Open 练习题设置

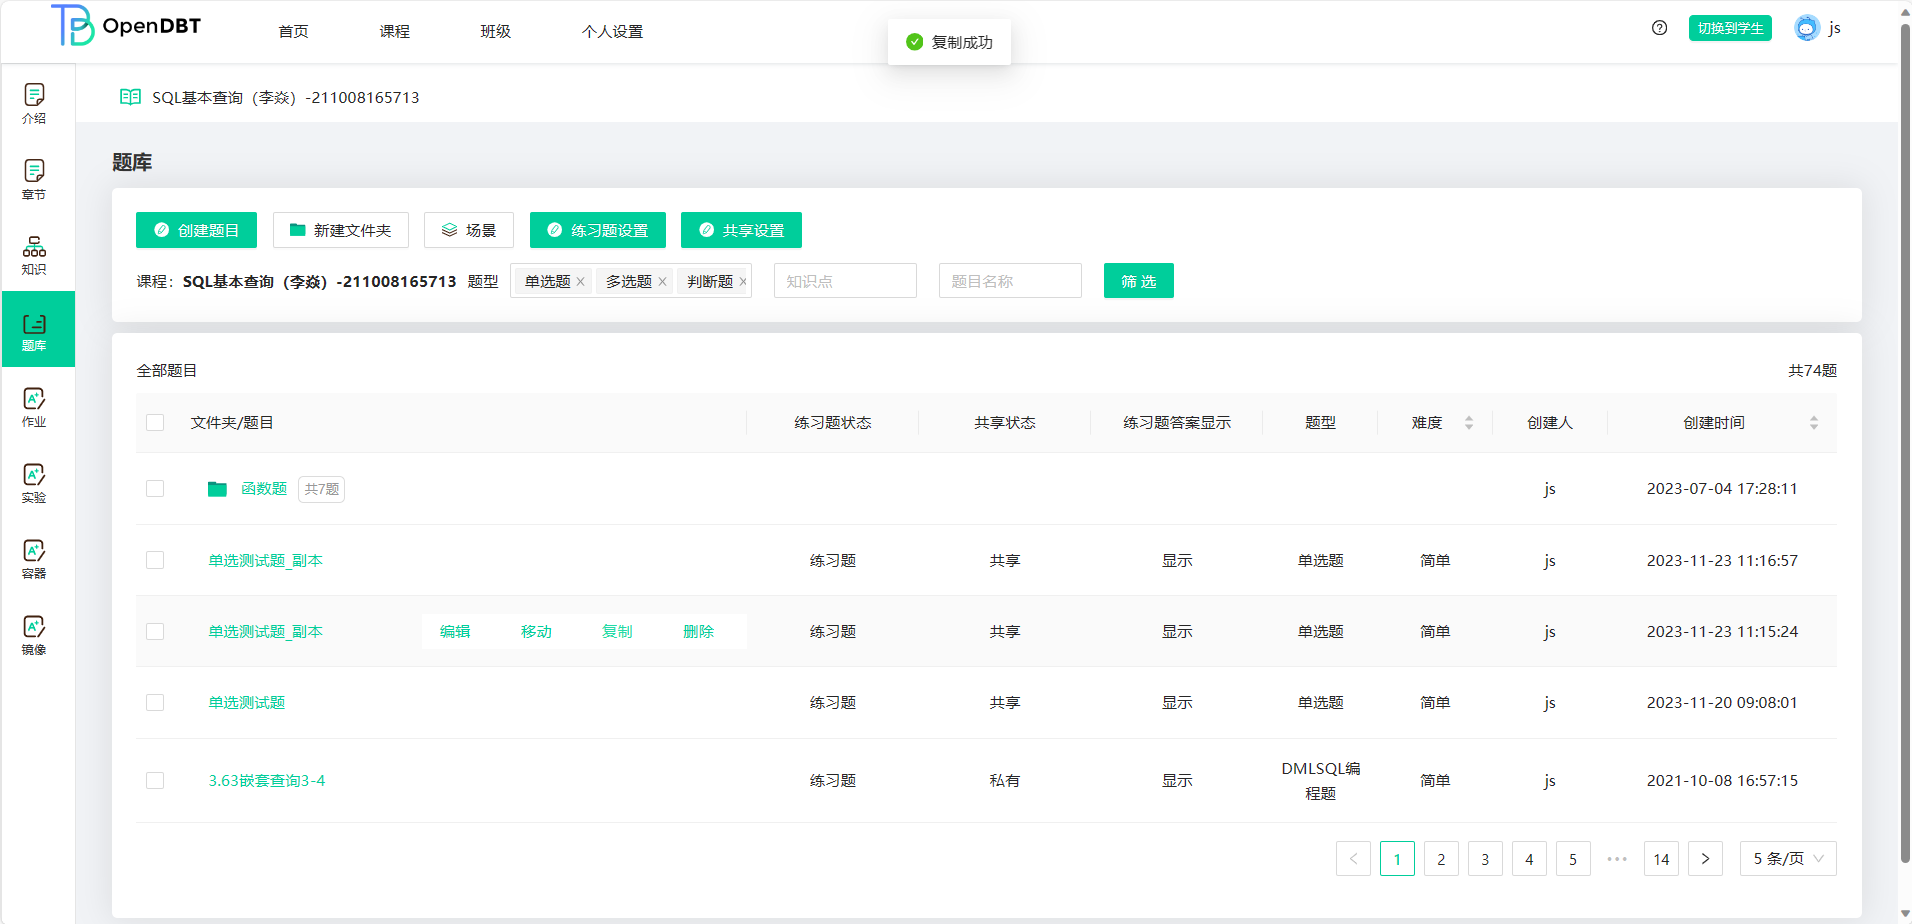(x=598, y=230)
